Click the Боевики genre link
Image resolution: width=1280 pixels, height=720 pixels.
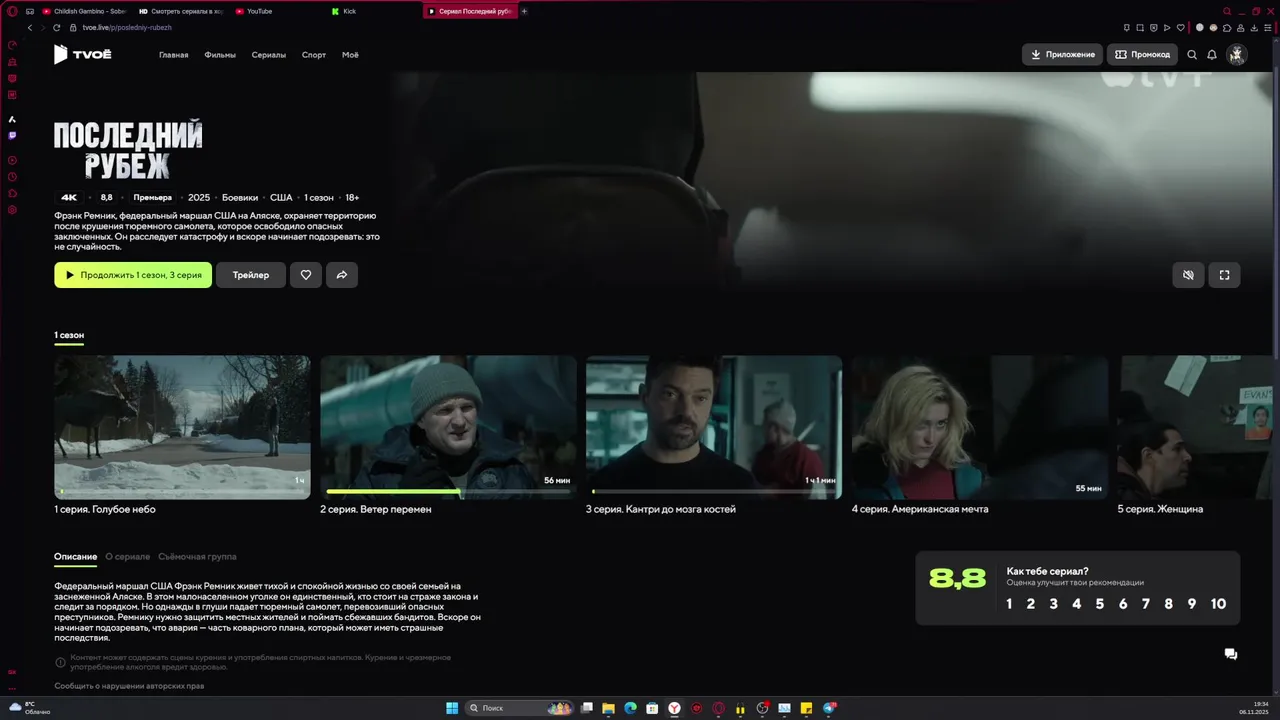240,198
